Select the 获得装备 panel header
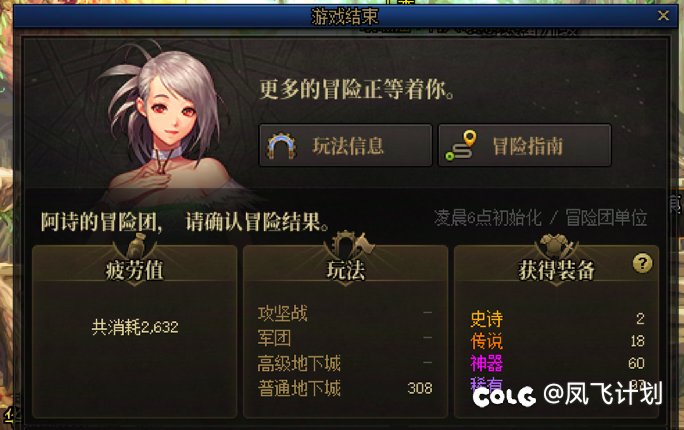684x430 pixels. click(556, 270)
